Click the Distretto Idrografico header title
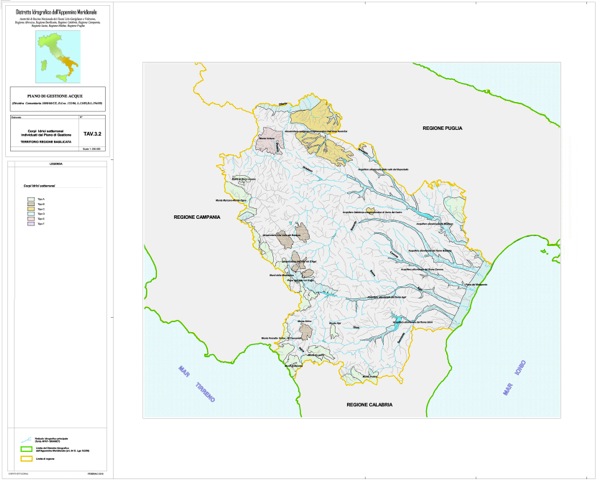The height and width of the screenshot is (480, 603). pos(57,11)
